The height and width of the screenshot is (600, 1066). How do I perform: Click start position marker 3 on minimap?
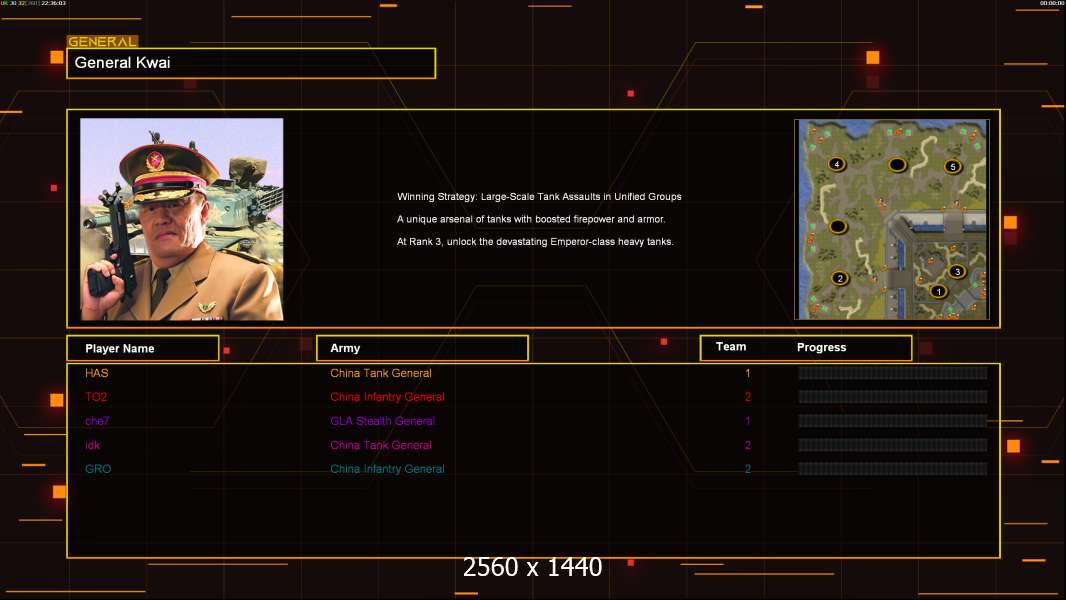click(957, 272)
